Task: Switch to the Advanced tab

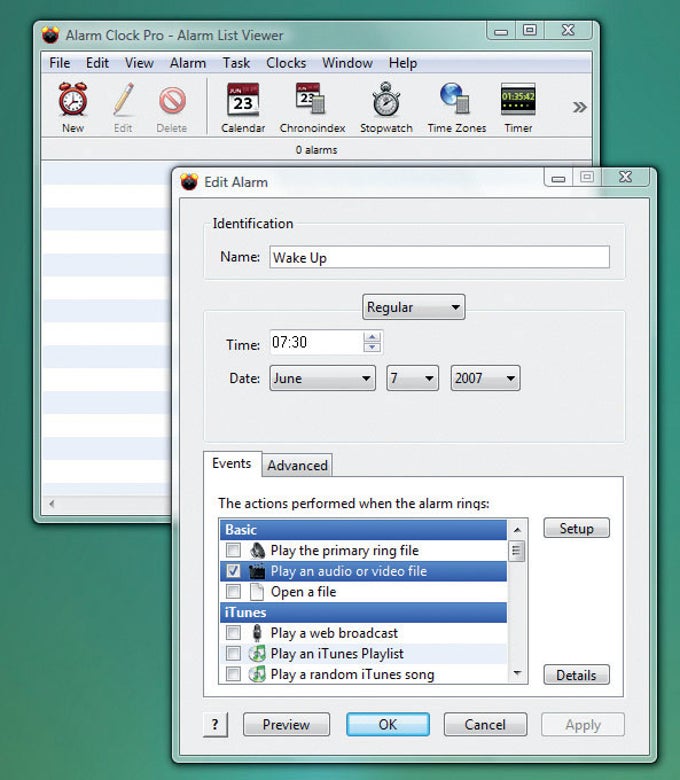Action: pos(297,466)
